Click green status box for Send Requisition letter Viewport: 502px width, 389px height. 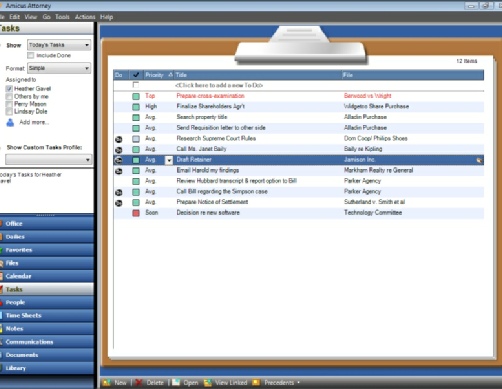[136, 128]
